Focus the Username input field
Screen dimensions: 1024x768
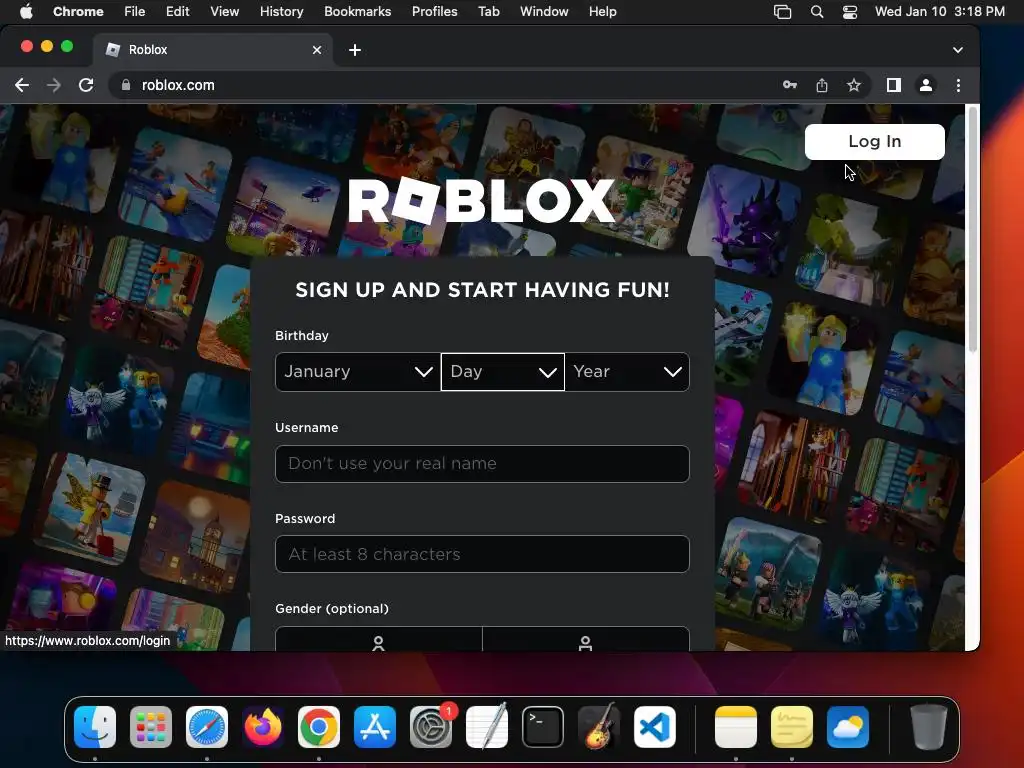click(482, 464)
